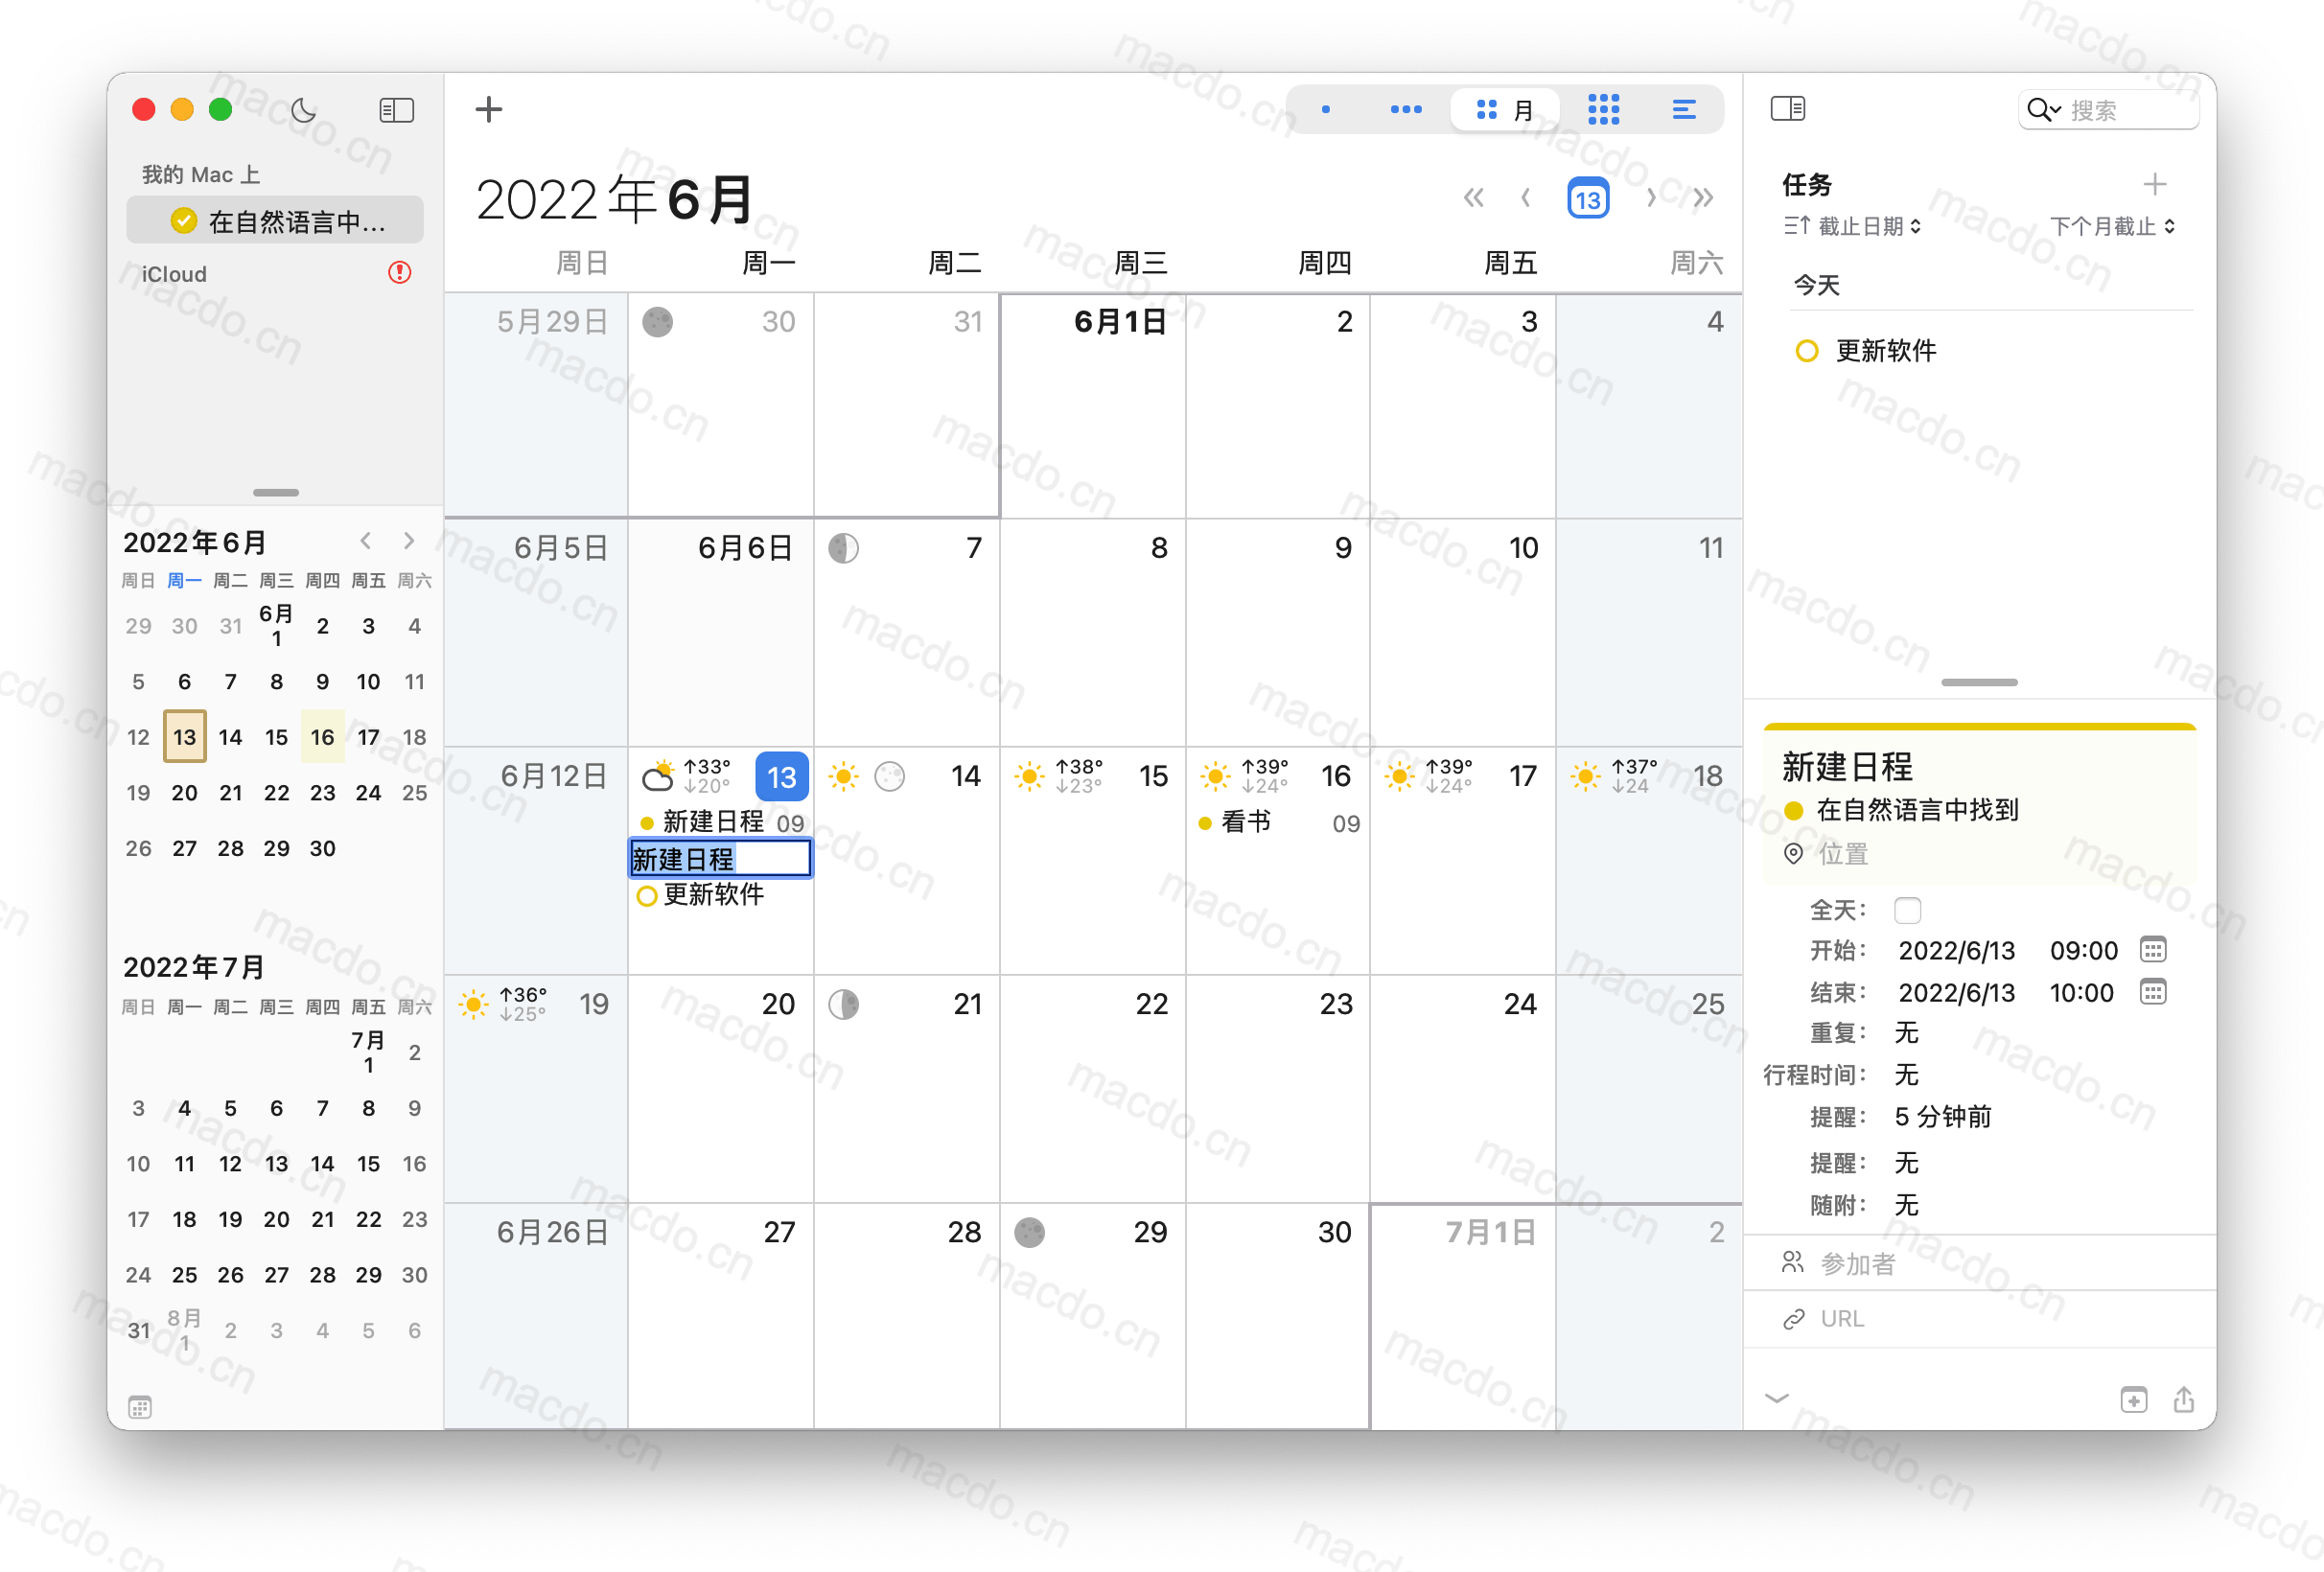The image size is (2324, 1572).
Task: Complete the 更新软件 task circle in task list
Action: pos(1806,351)
